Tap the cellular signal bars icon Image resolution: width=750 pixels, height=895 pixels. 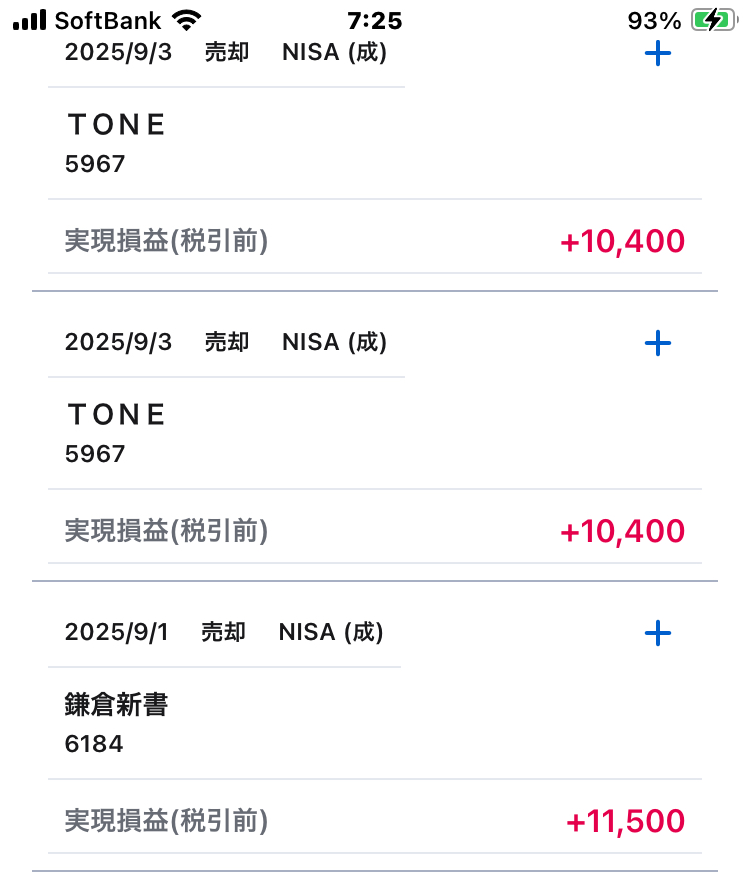coord(30,21)
